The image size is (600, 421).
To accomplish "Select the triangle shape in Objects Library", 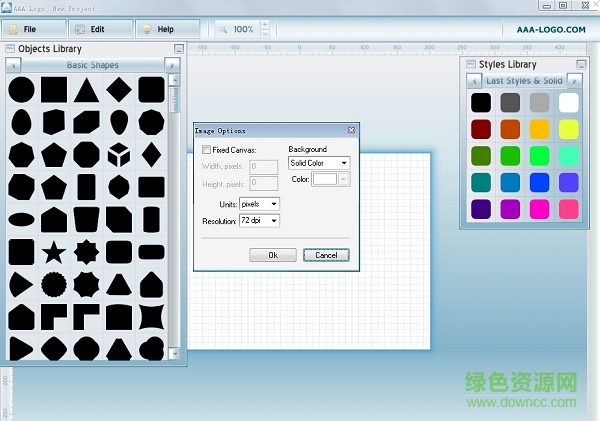I will (x=86, y=90).
